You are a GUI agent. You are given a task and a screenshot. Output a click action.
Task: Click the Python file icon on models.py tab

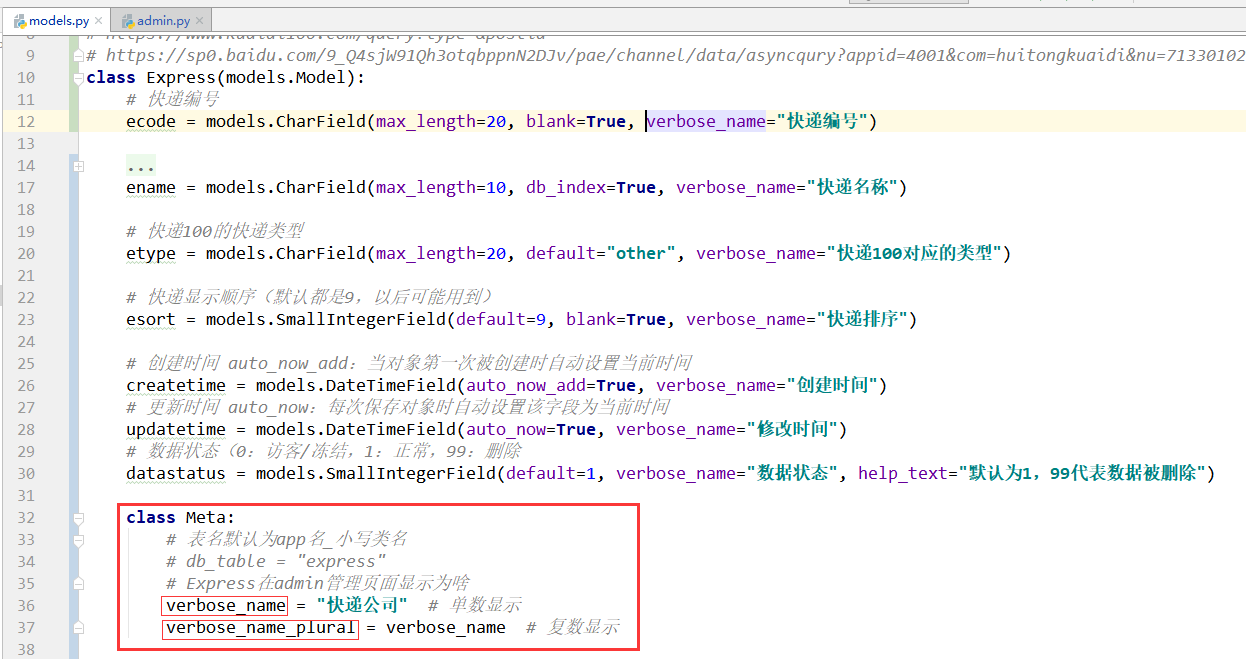point(19,21)
